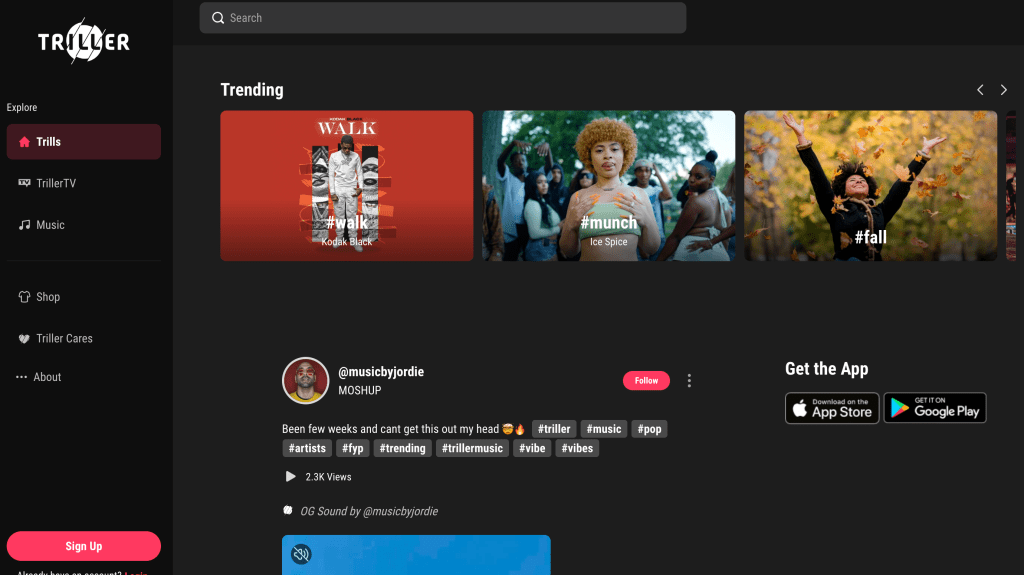The width and height of the screenshot is (1024, 575).
Task: Open the #trillermusic hashtag
Action: click(x=472, y=448)
